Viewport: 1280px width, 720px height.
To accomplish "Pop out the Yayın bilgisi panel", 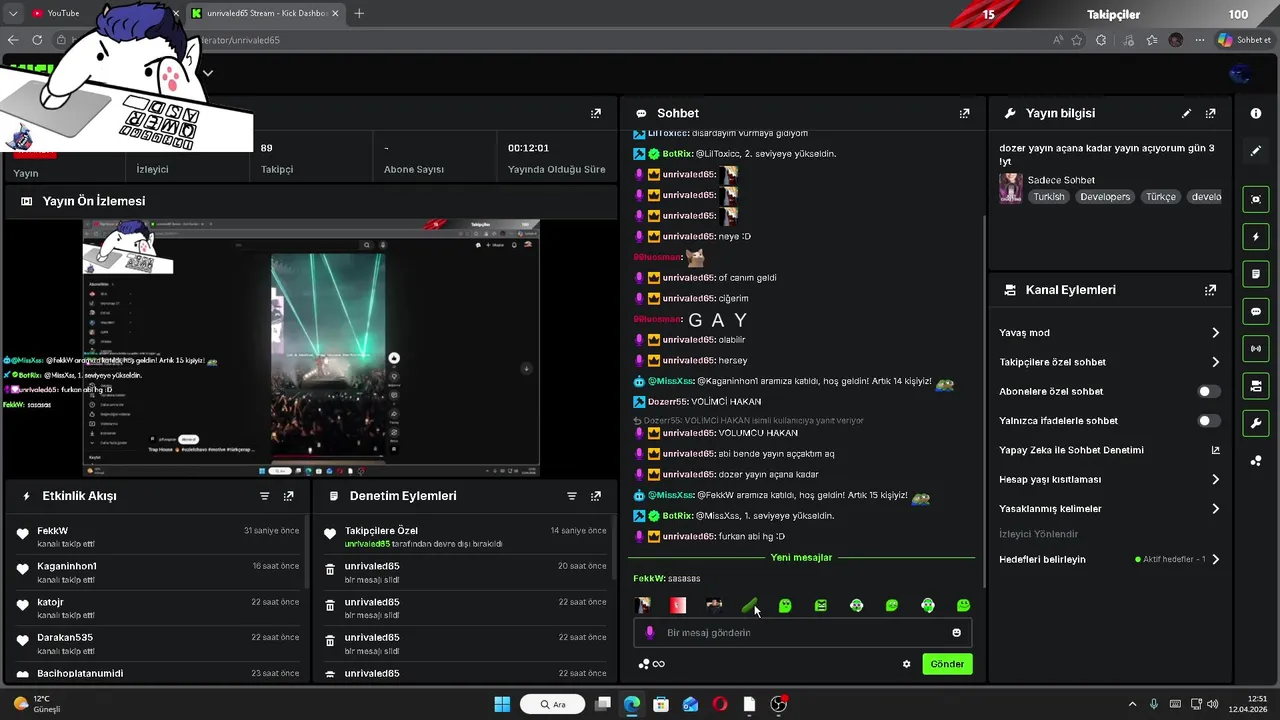I will point(1210,114).
